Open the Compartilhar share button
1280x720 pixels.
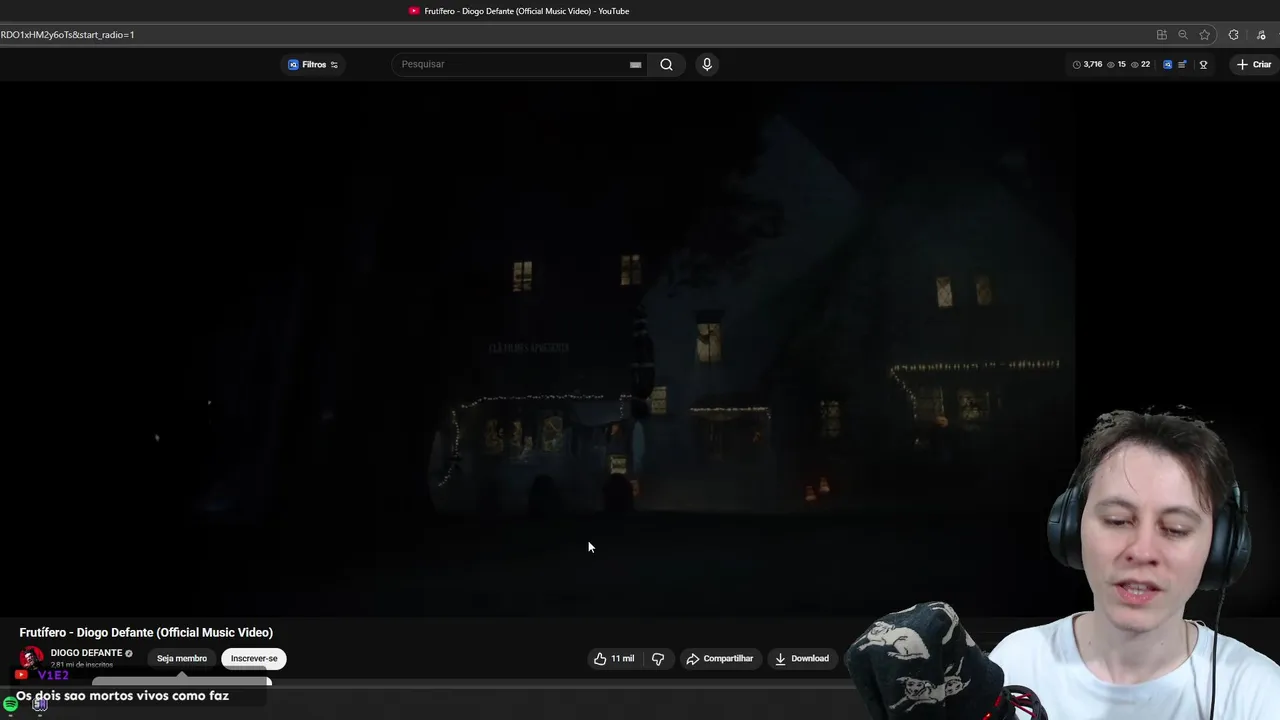click(x=720, y=658)
